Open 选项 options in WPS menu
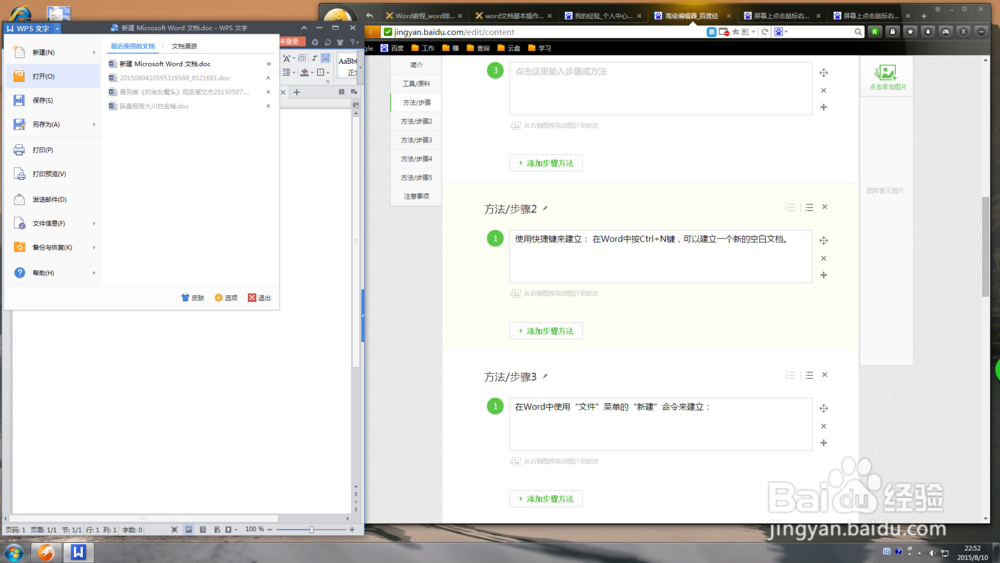 226,298
